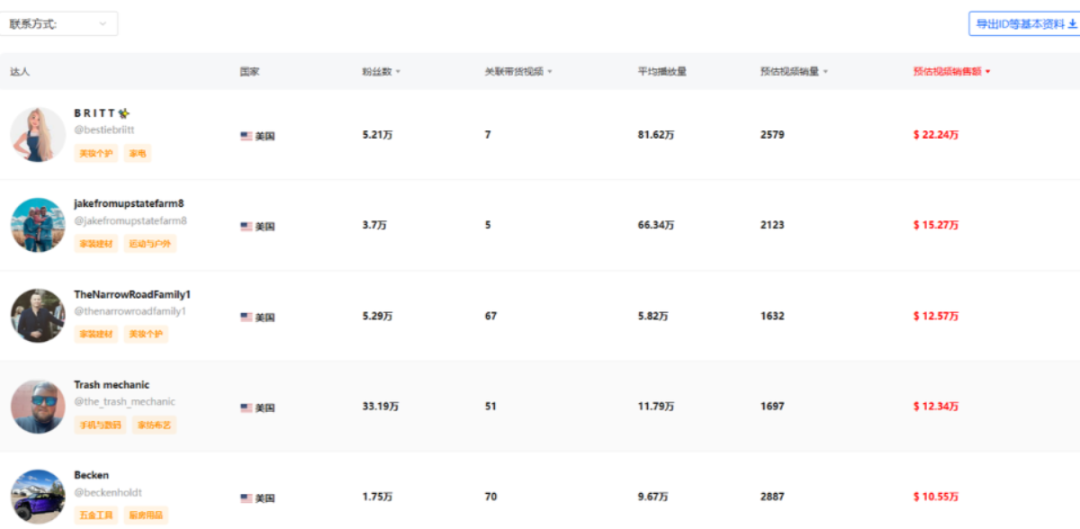Click the 平均播放量 column header

pos(662,72)
